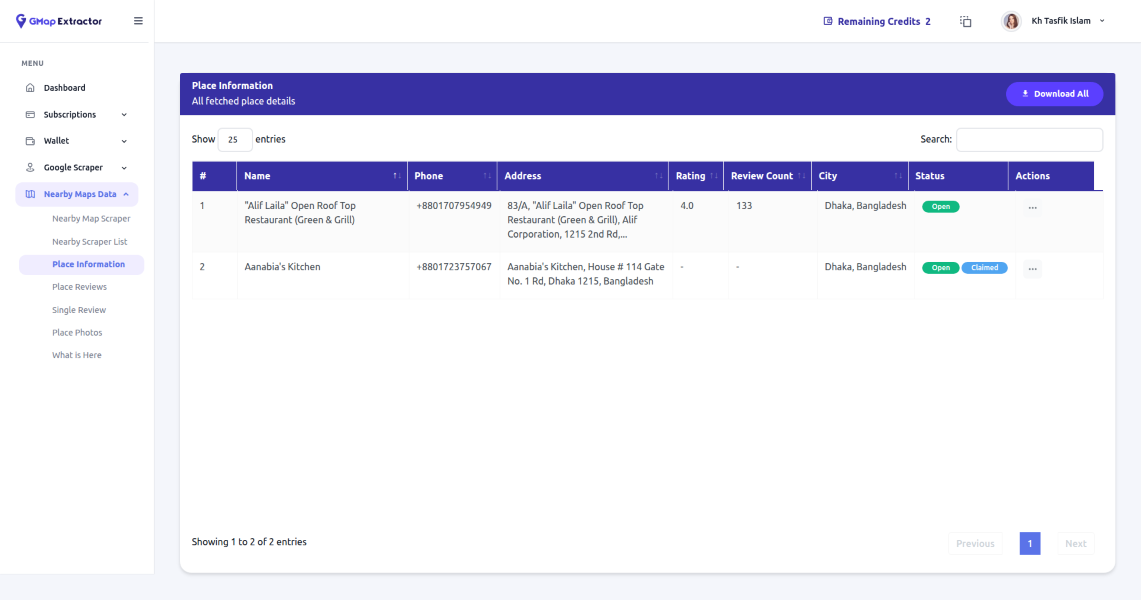1141x600 pixels.
Task: Sort table by Name column
Action: 321,176
